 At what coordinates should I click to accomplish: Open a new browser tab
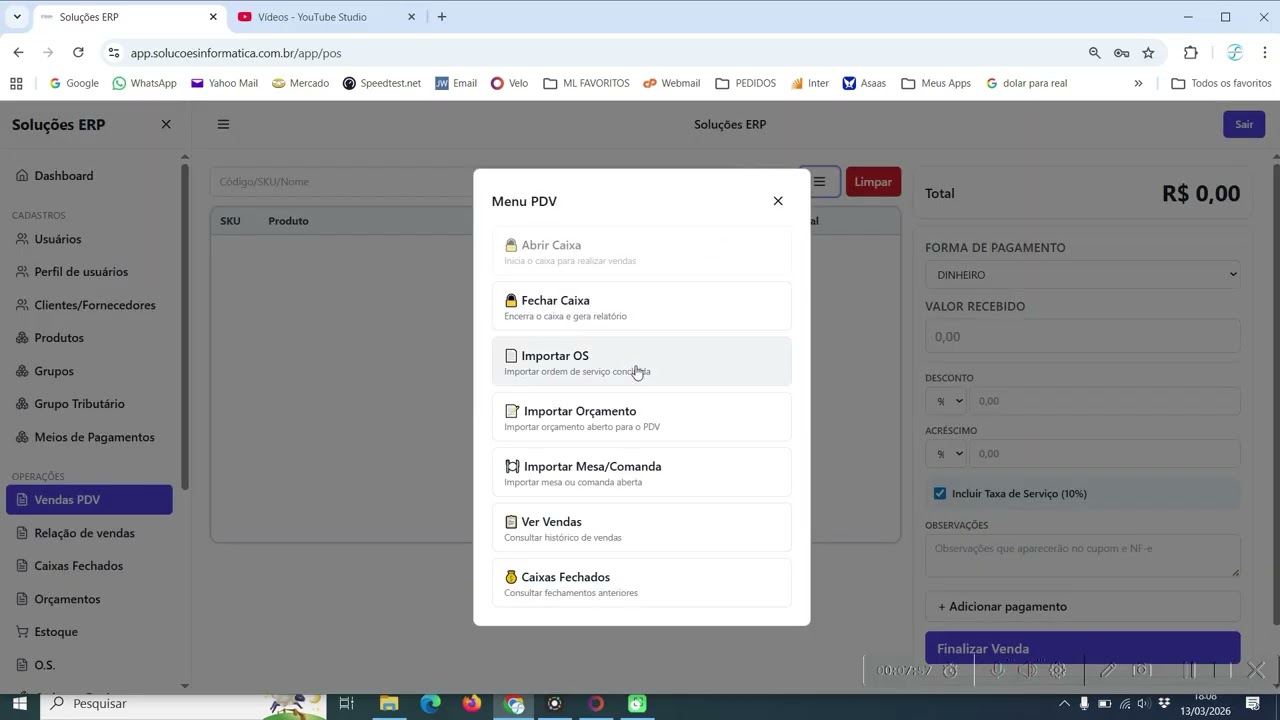point(442,17)
